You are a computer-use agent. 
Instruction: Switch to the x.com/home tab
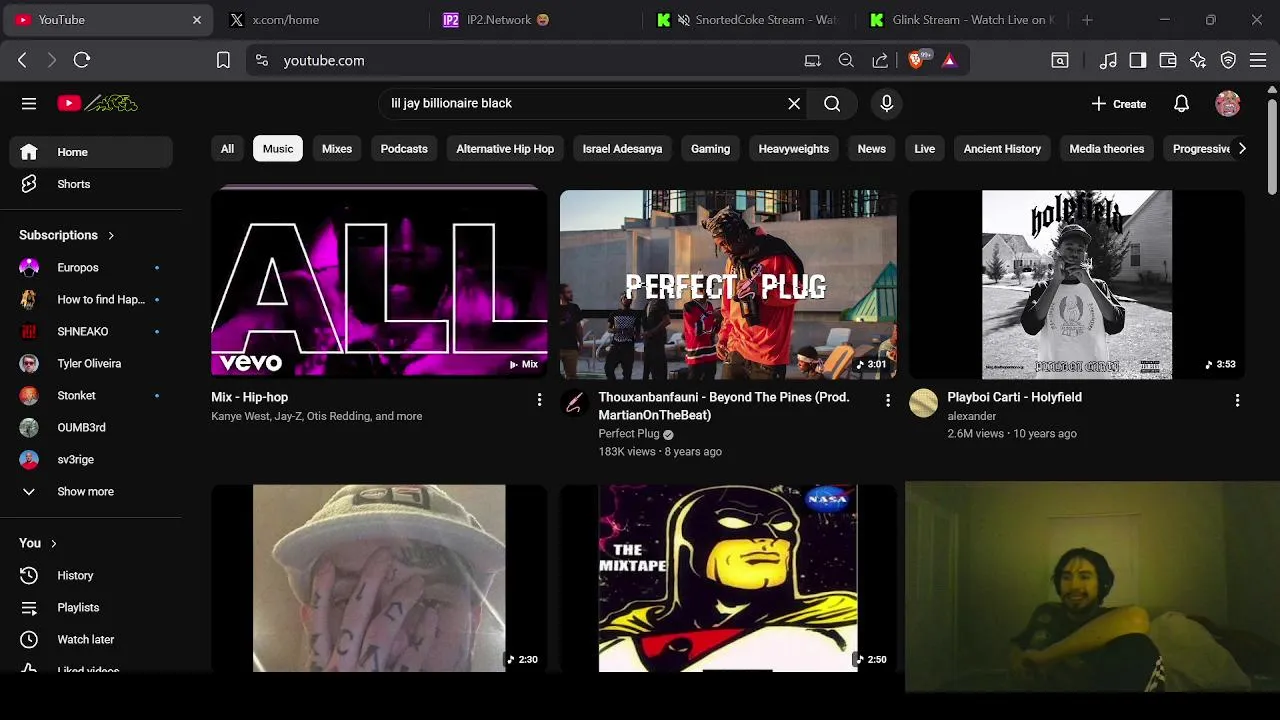[322, 20]
